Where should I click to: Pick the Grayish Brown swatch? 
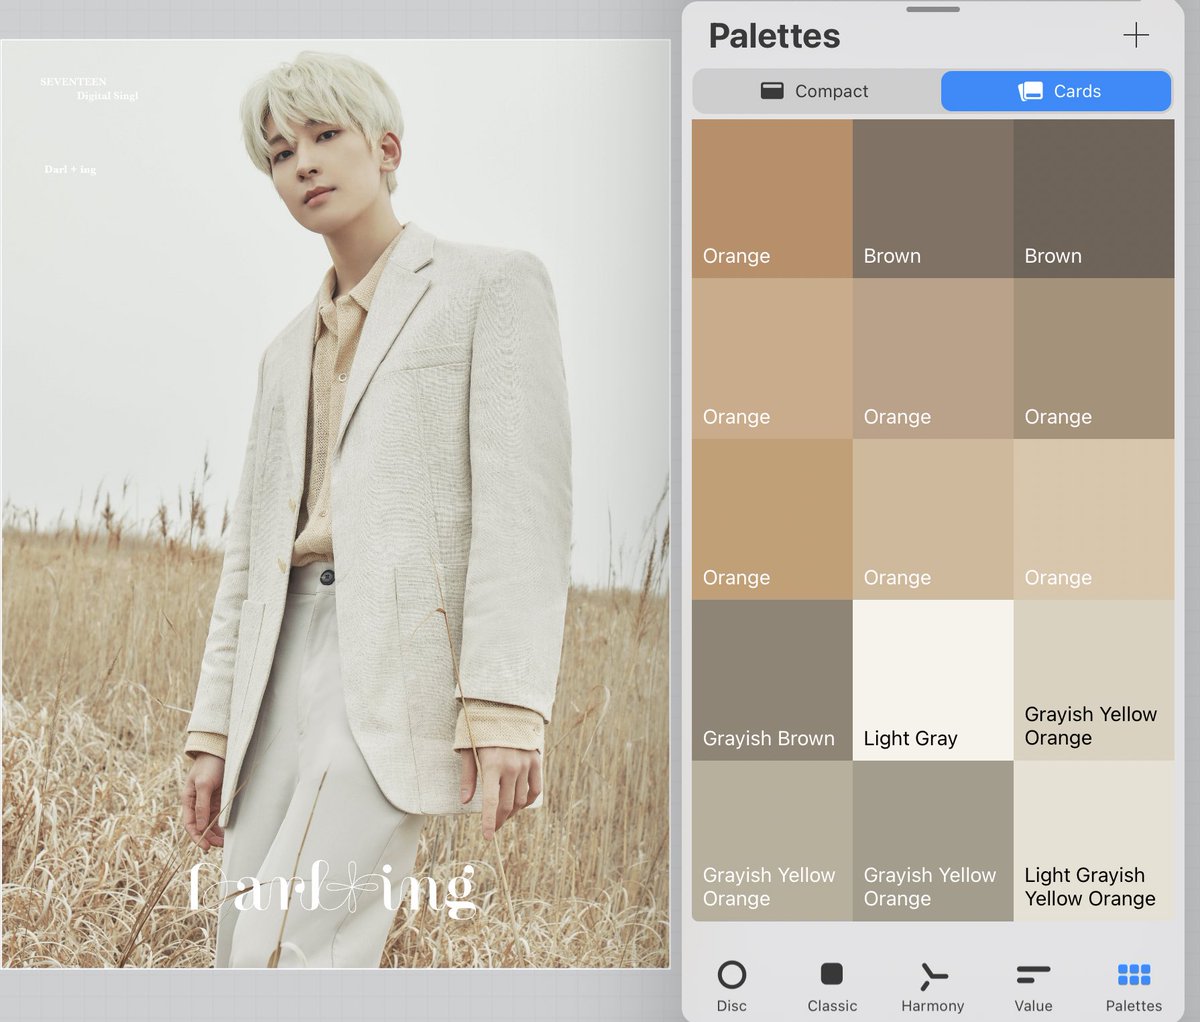click(x=772, y=680)
